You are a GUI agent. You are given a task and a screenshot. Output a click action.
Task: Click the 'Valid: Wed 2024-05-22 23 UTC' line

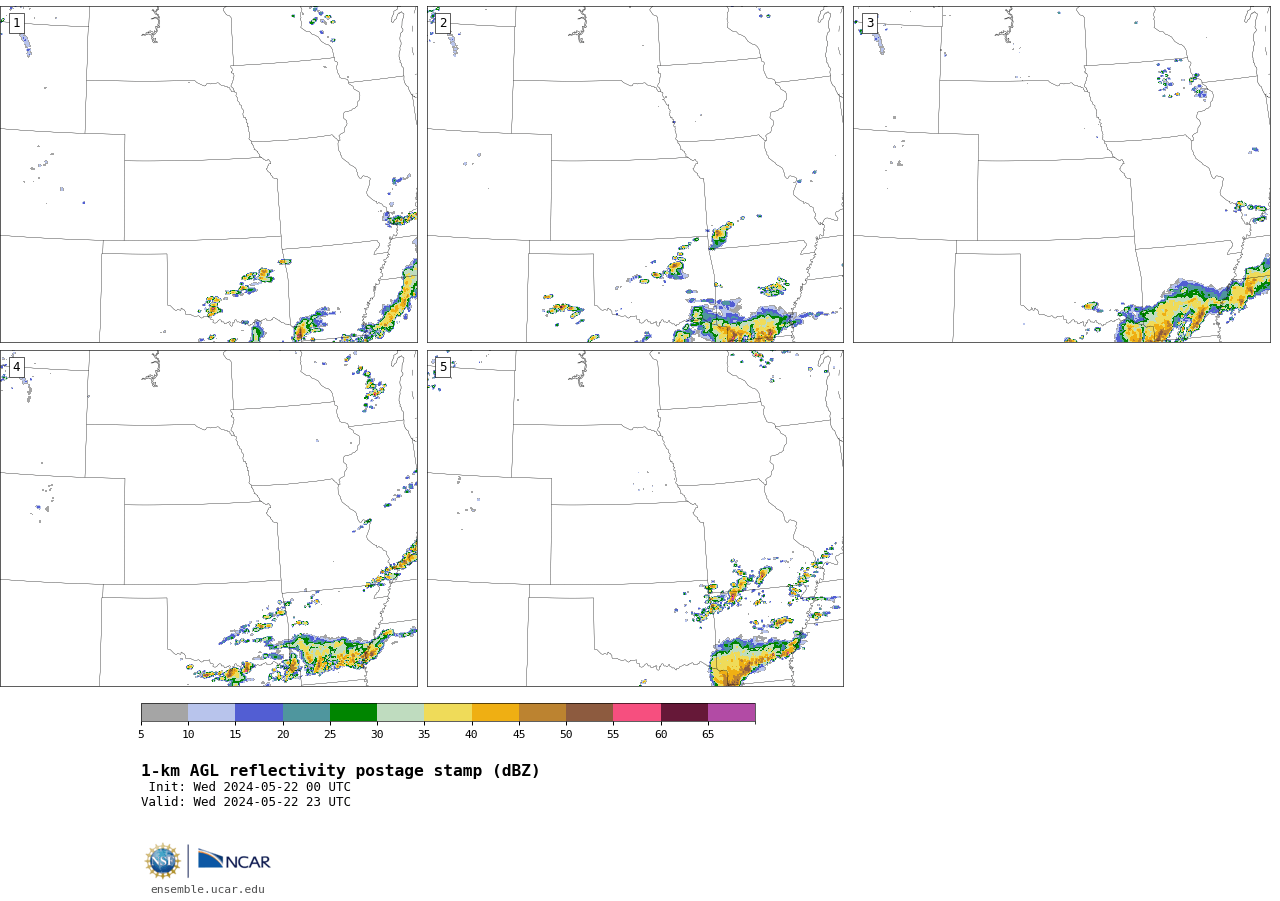(246, 802)
